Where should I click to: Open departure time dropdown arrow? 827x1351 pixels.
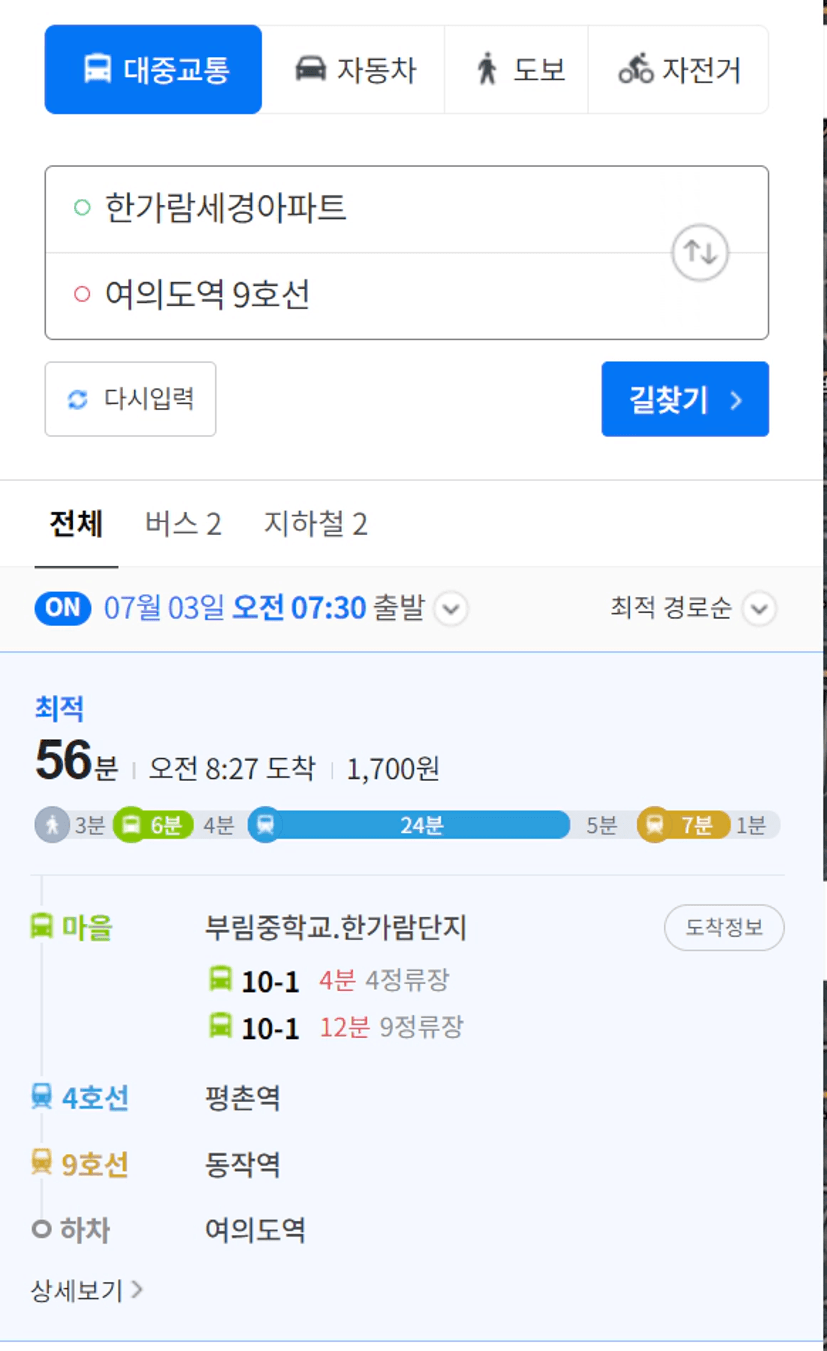coord(451,608)
